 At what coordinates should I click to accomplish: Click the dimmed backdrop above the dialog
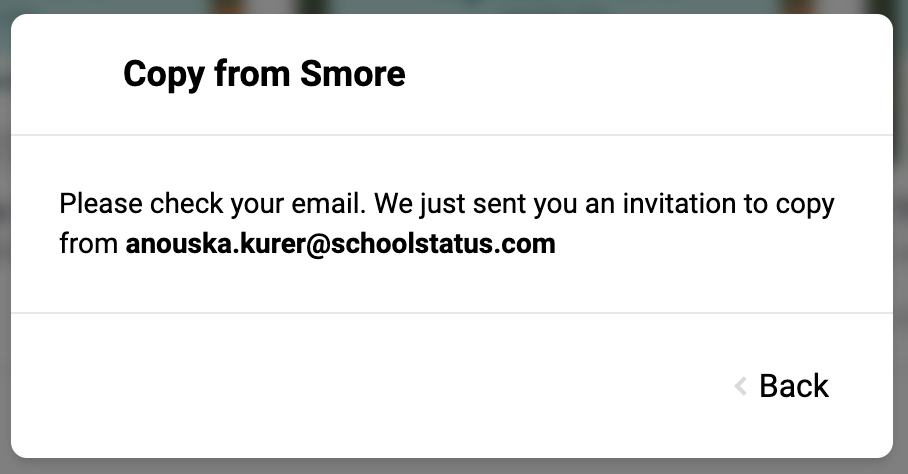[x=454, y=6]
